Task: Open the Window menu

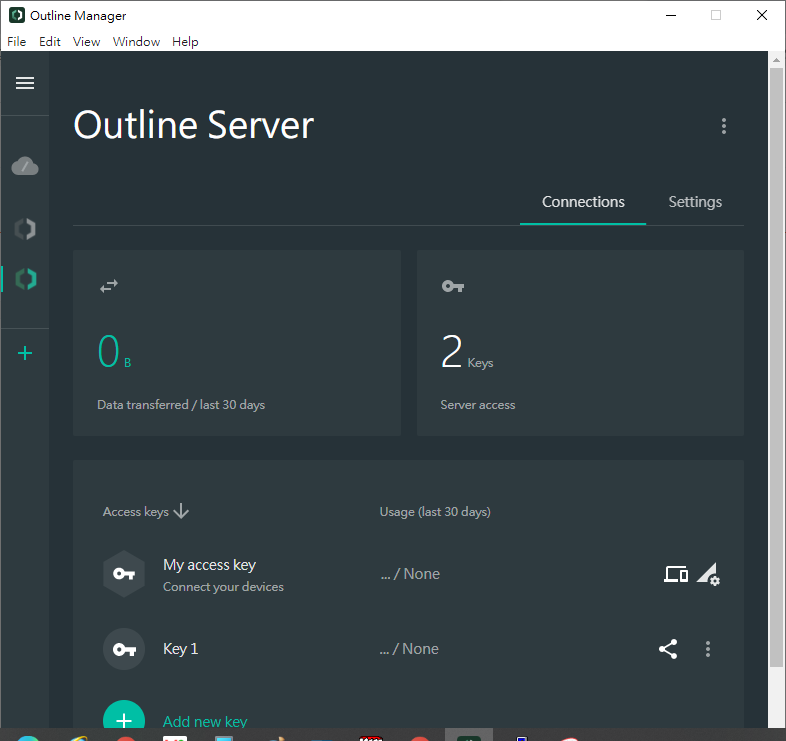Action: click(136, 42)
